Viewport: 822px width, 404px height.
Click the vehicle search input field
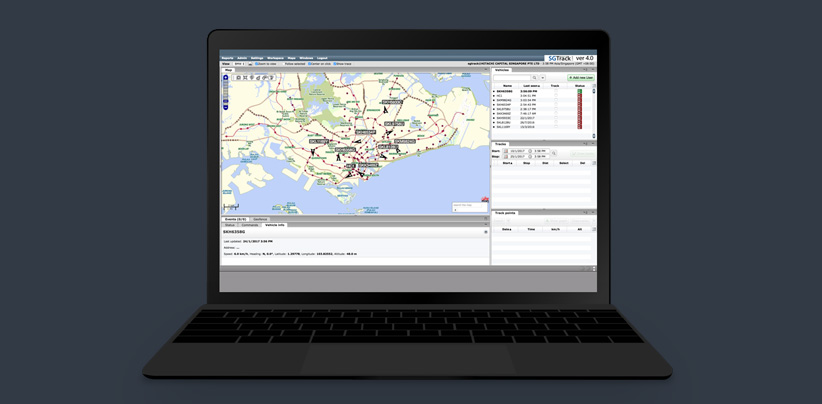tap(512, 77)
